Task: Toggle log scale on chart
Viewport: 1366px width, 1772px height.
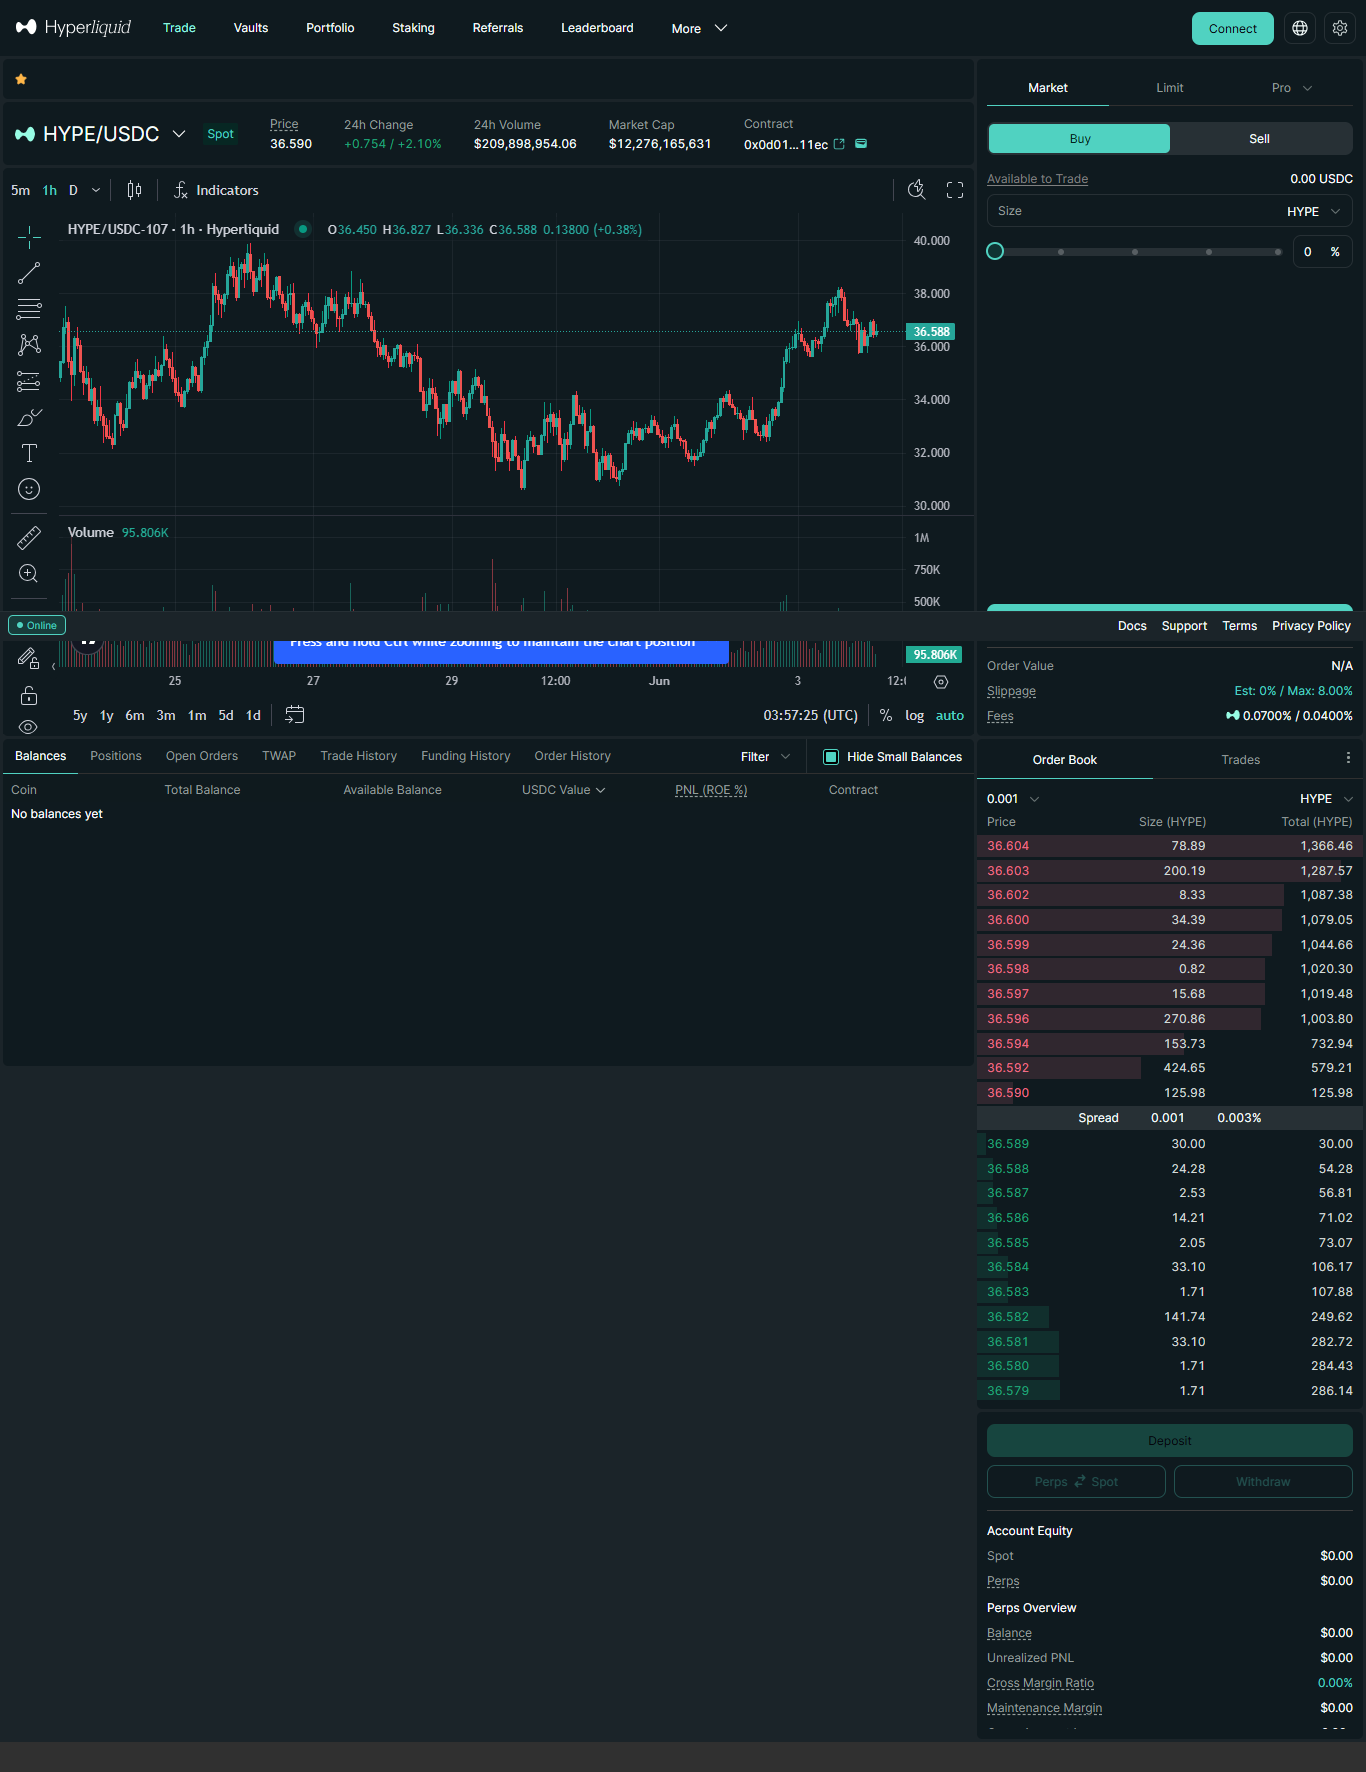Action: pos(914,715)
